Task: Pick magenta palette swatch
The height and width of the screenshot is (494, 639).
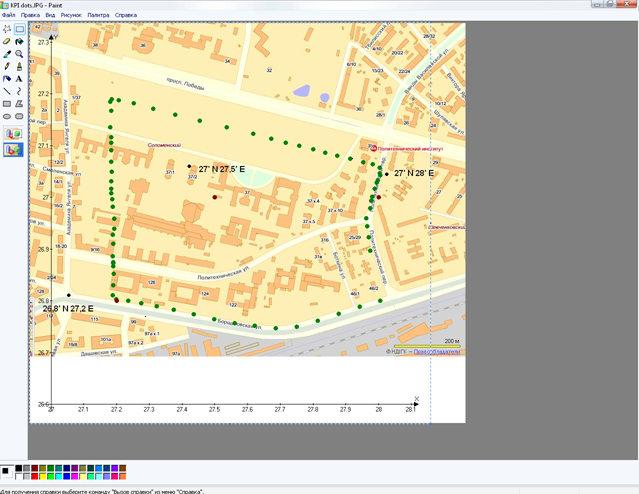Action: 75,476
